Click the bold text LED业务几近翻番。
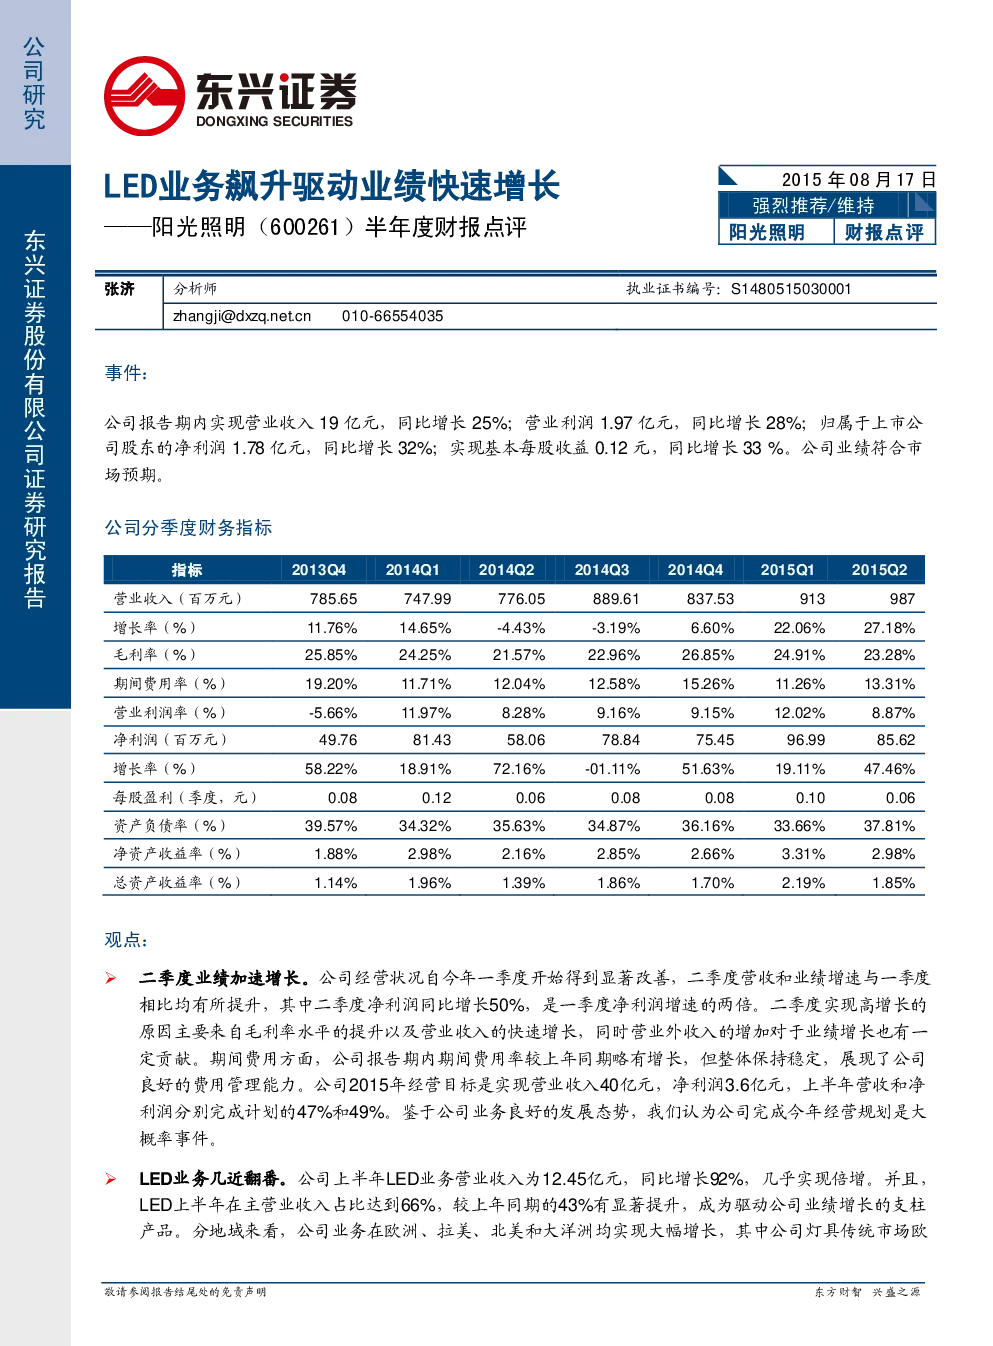 coord(213,1178)
